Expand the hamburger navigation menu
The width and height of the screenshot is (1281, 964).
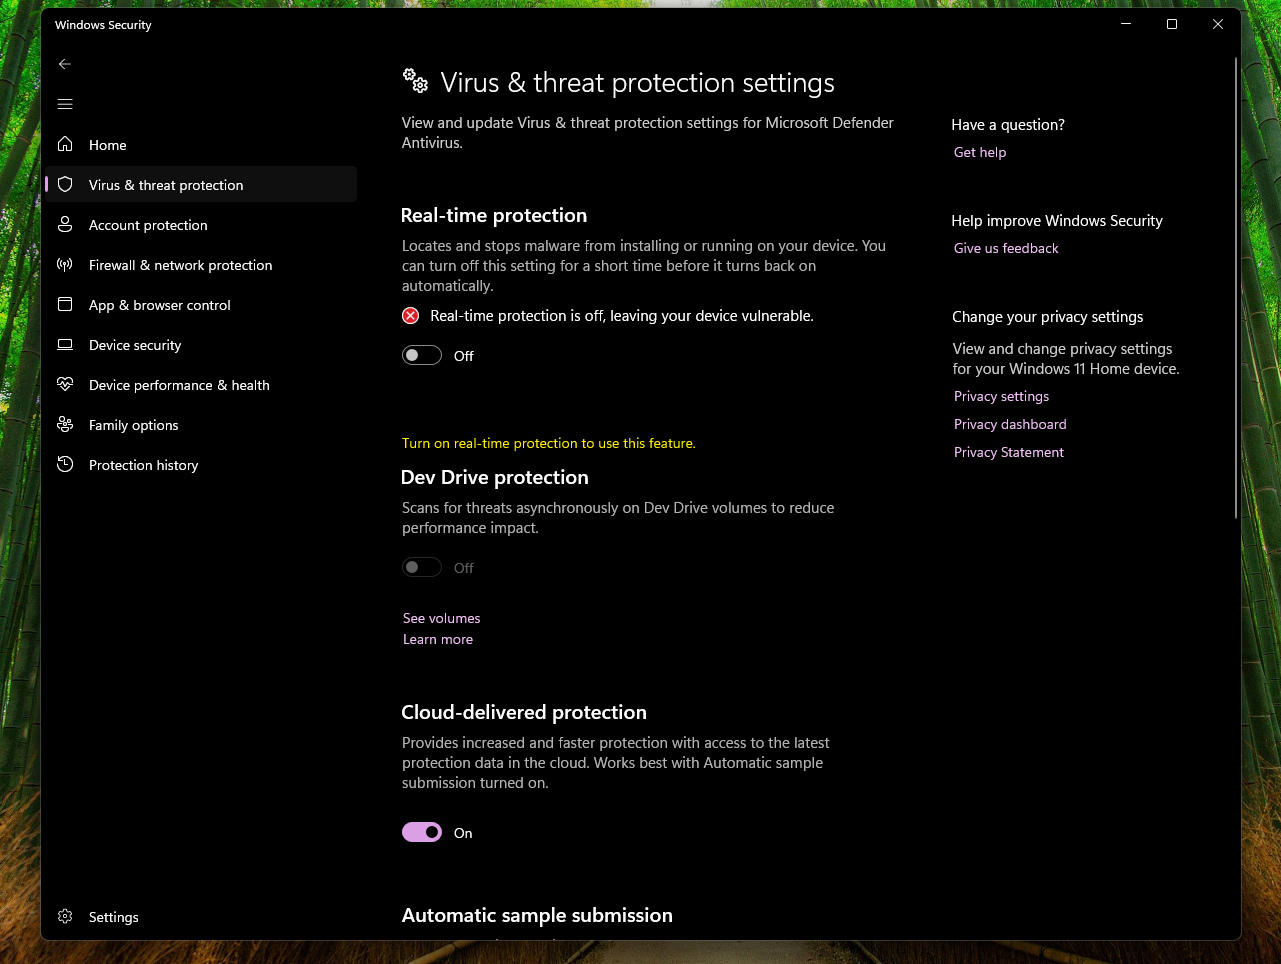(65, 104)
